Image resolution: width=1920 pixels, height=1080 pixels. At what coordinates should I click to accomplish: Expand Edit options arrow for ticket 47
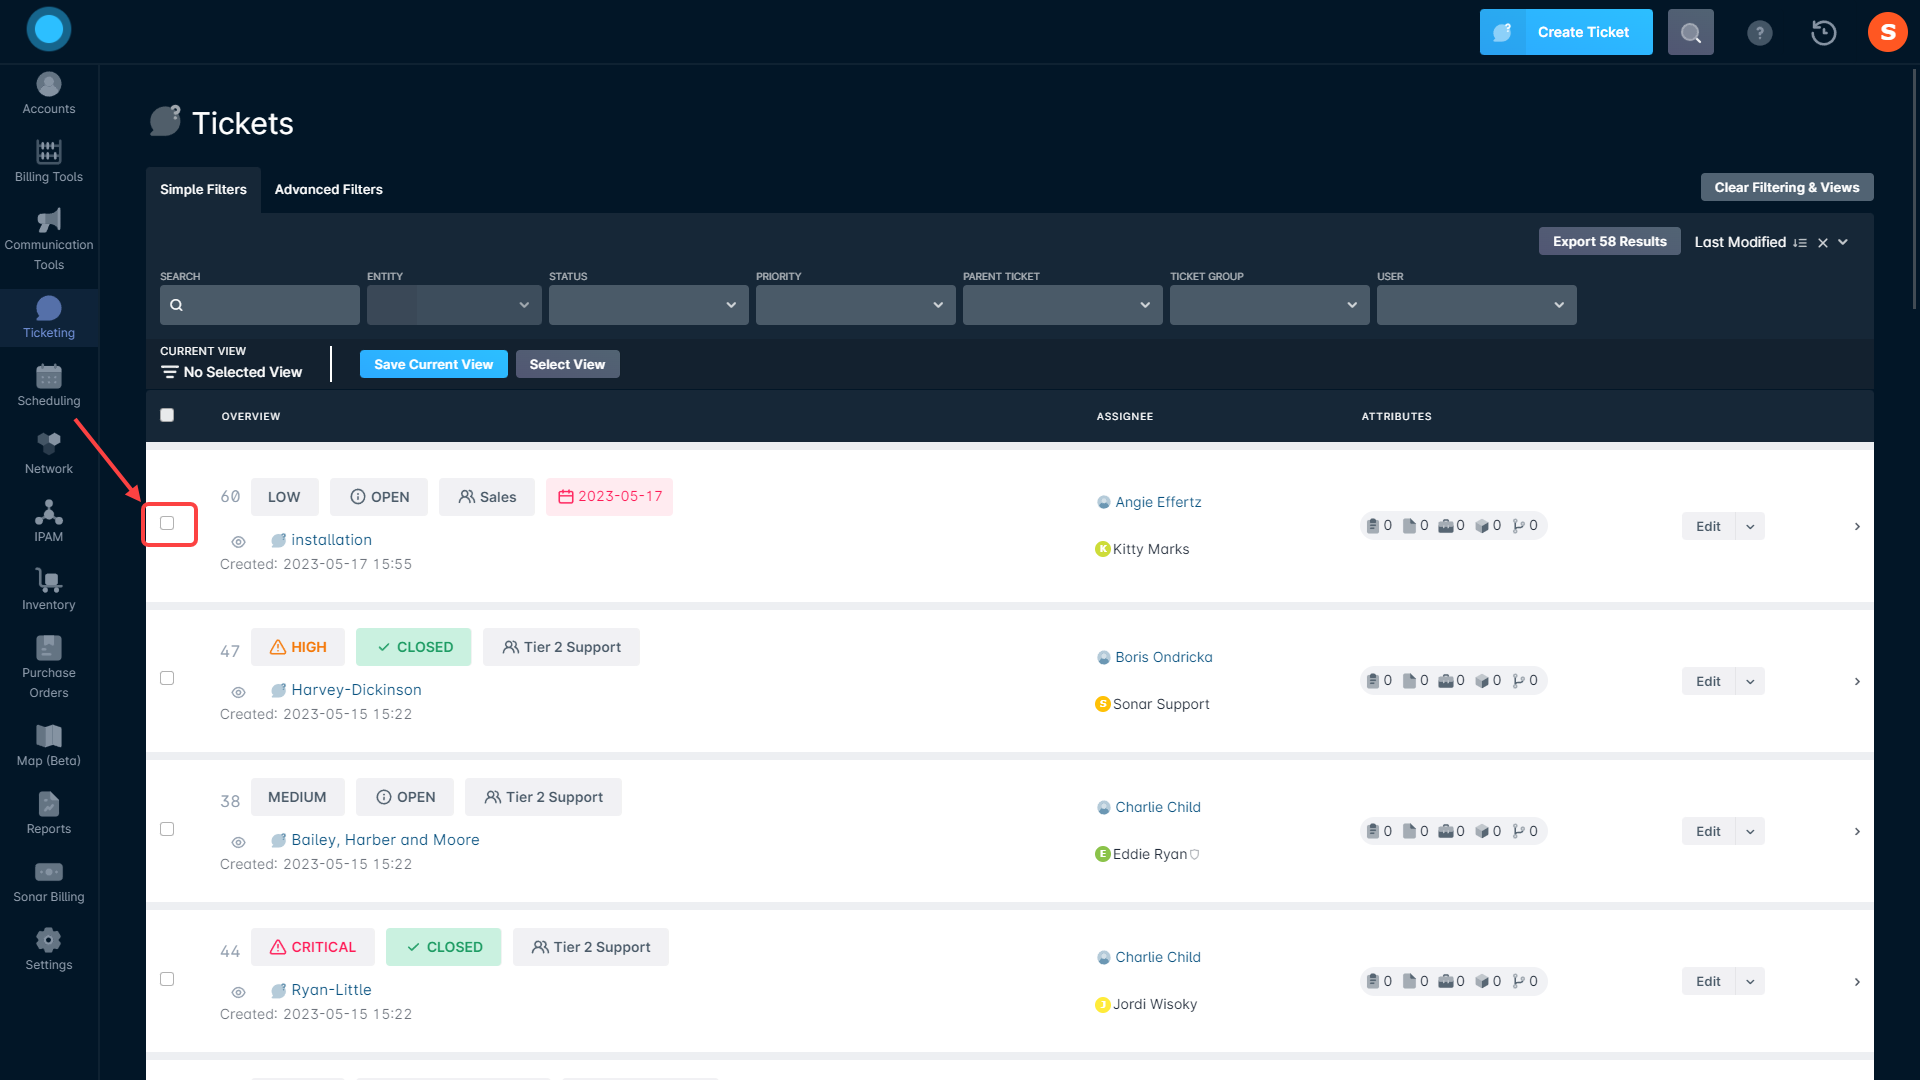1750,681
